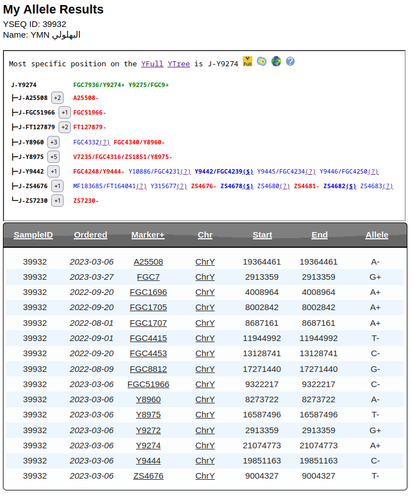Select the J-A25508 tree branch

(33, 98)
